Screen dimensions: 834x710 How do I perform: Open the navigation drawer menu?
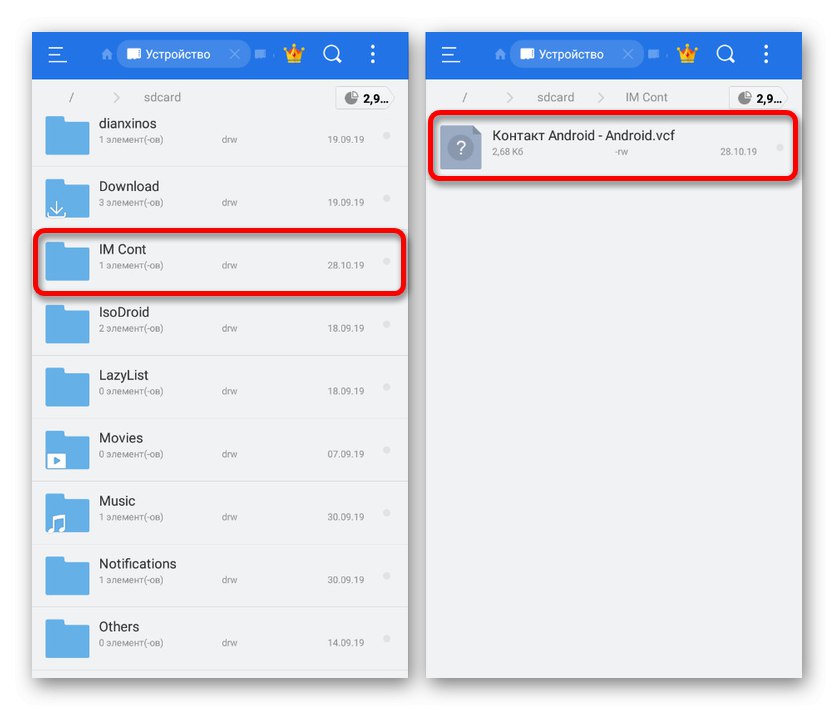[58, 54]
